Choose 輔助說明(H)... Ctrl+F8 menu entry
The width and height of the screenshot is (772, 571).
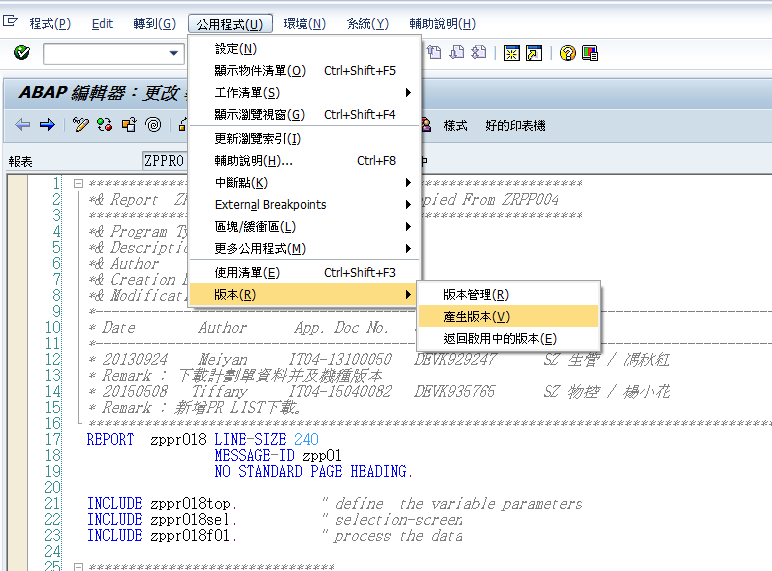(304, 160)
